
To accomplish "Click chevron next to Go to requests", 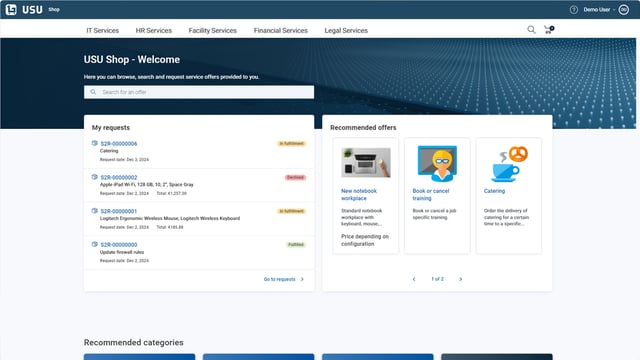I will click(302, 280).
